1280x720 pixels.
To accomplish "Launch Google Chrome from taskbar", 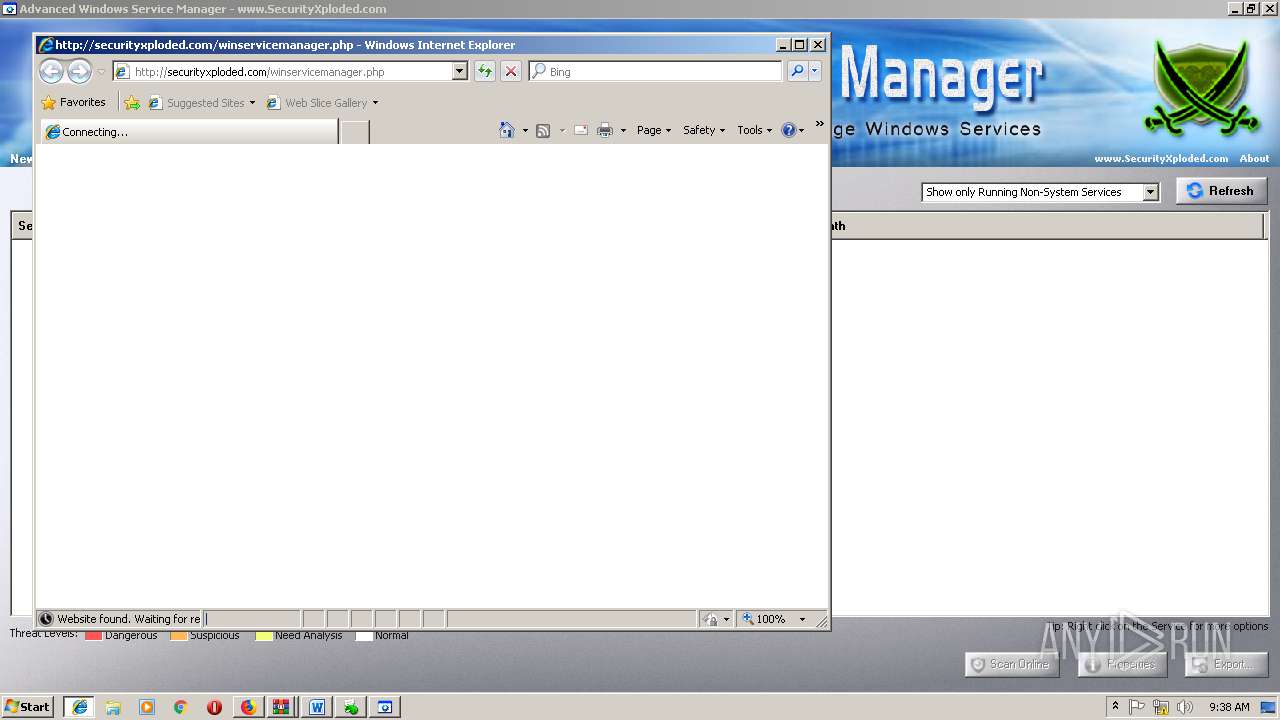I will coord(181,707).
